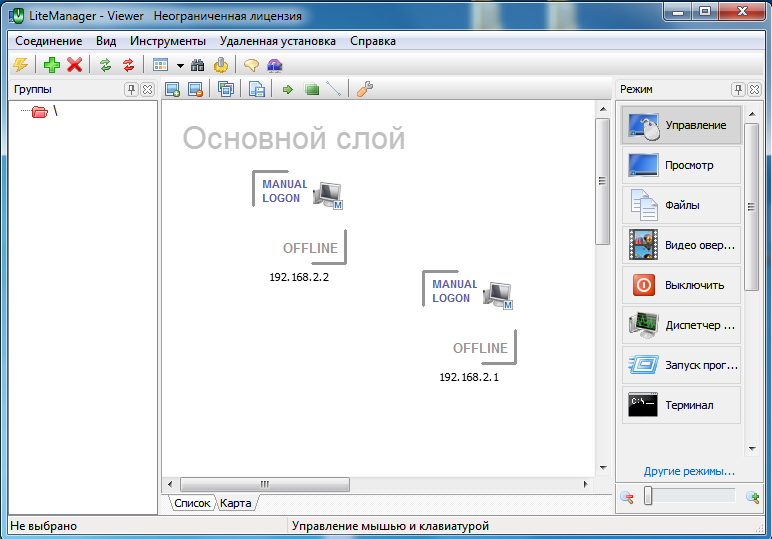
Task: Click the map scroll down arrow
Action: coord(603,468)
